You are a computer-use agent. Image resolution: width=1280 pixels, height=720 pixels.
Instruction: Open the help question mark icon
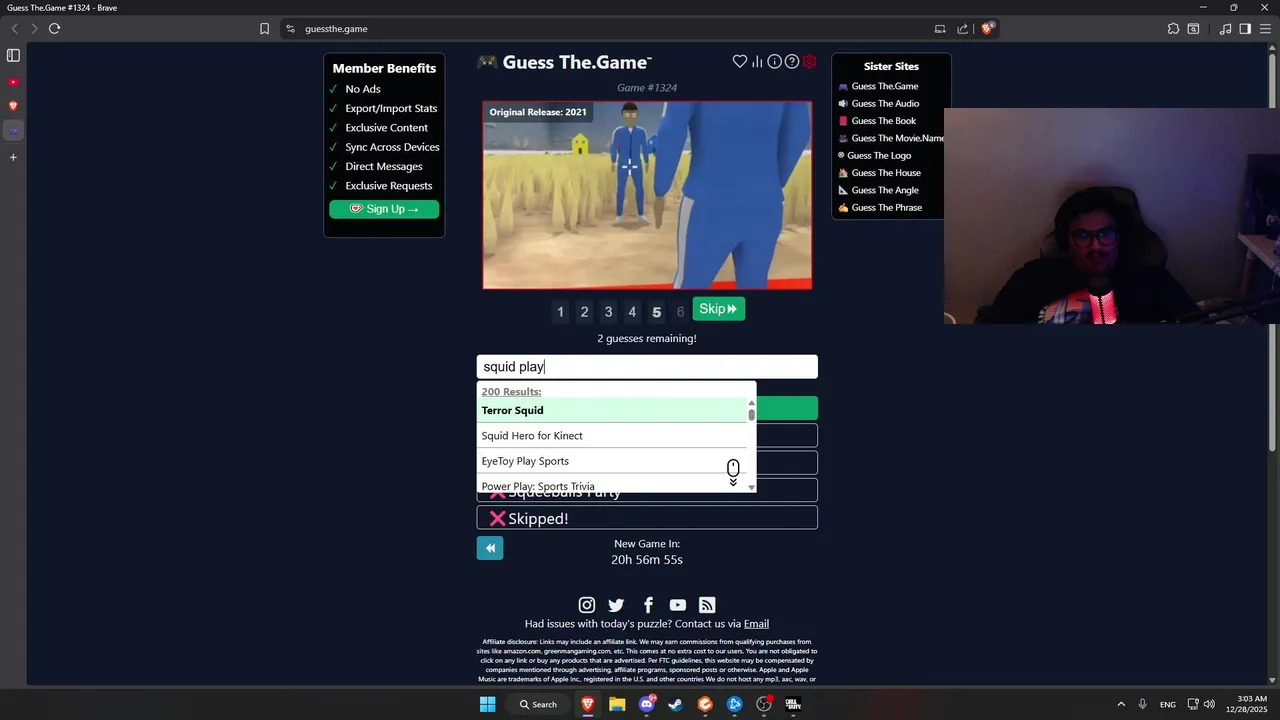coord(792,62)
